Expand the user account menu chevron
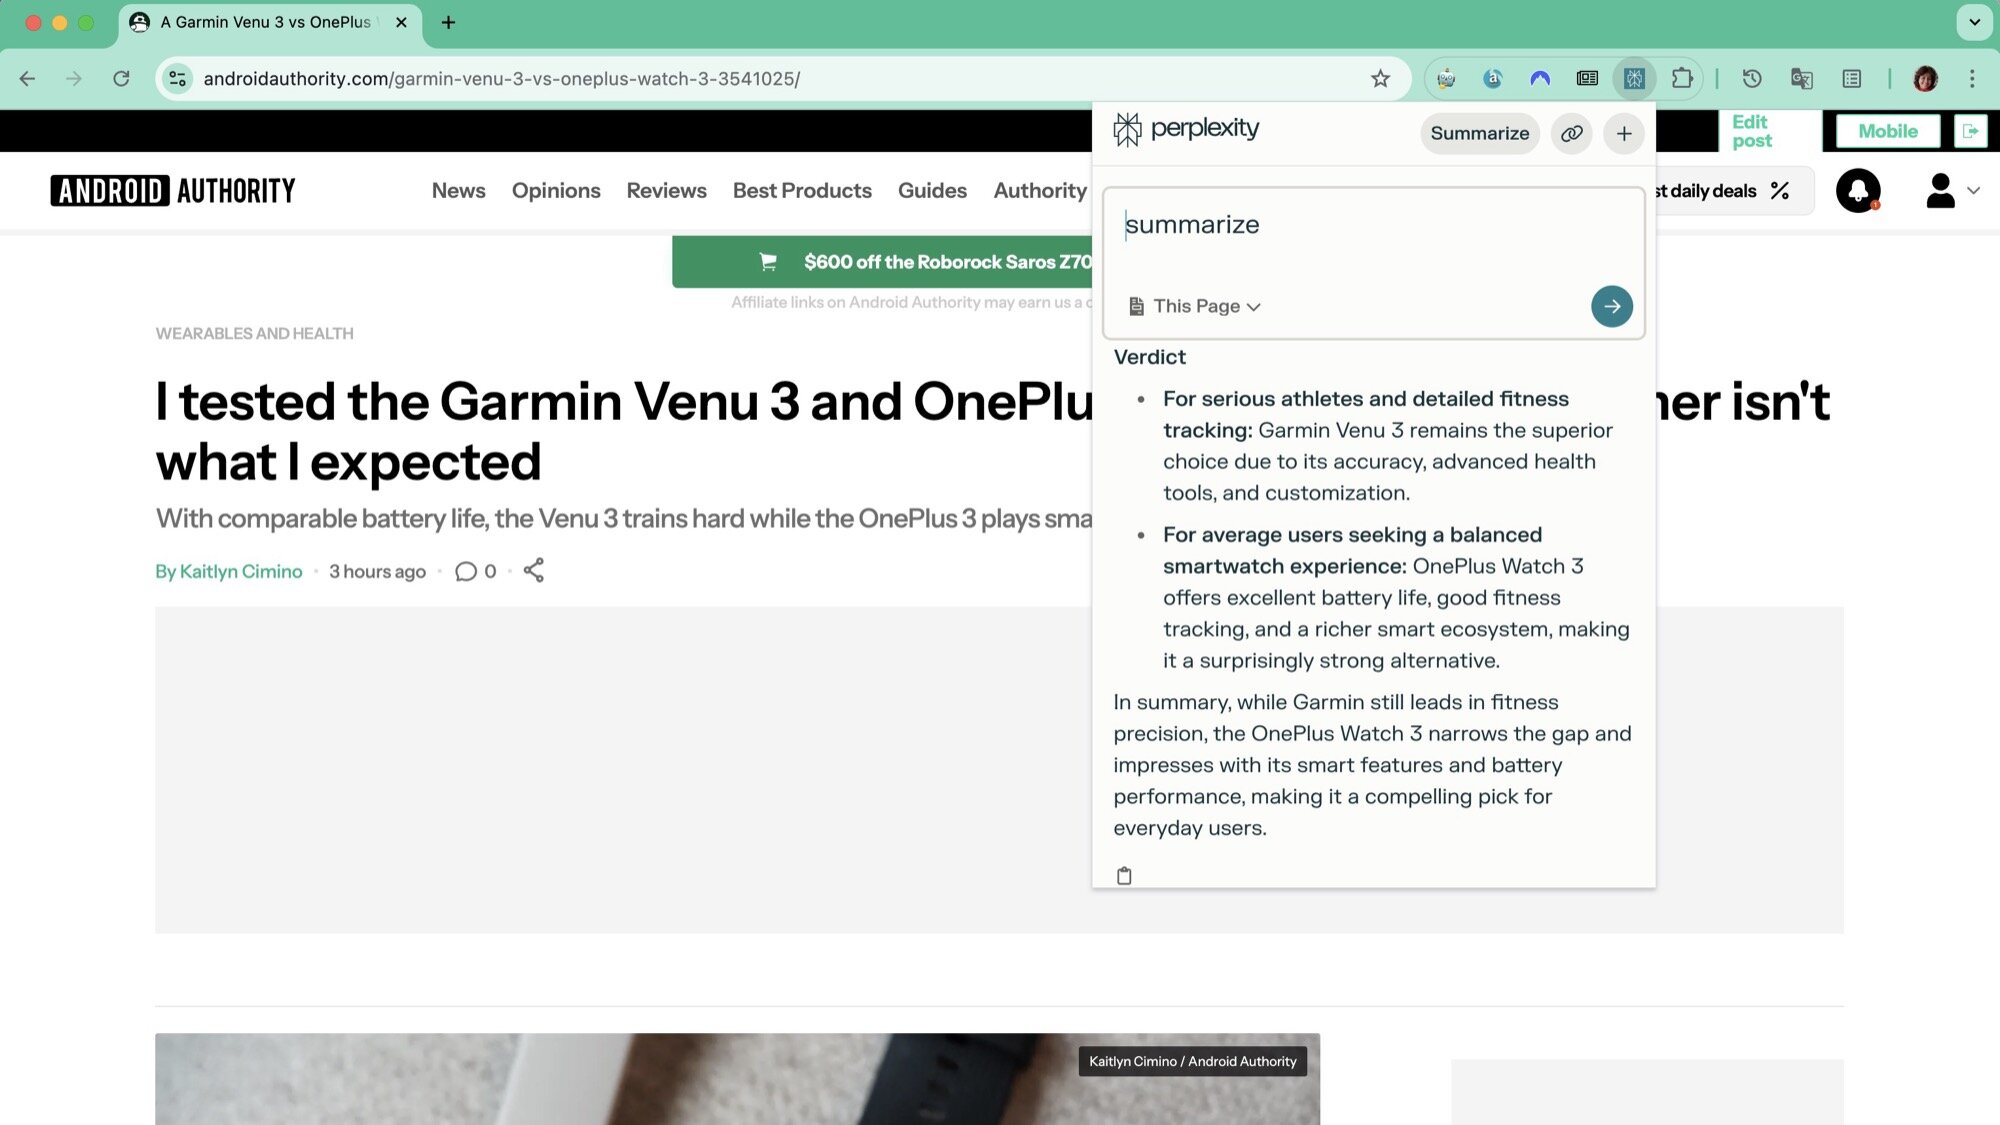The image size is (2000, 1125). (x=1973, y=190)
